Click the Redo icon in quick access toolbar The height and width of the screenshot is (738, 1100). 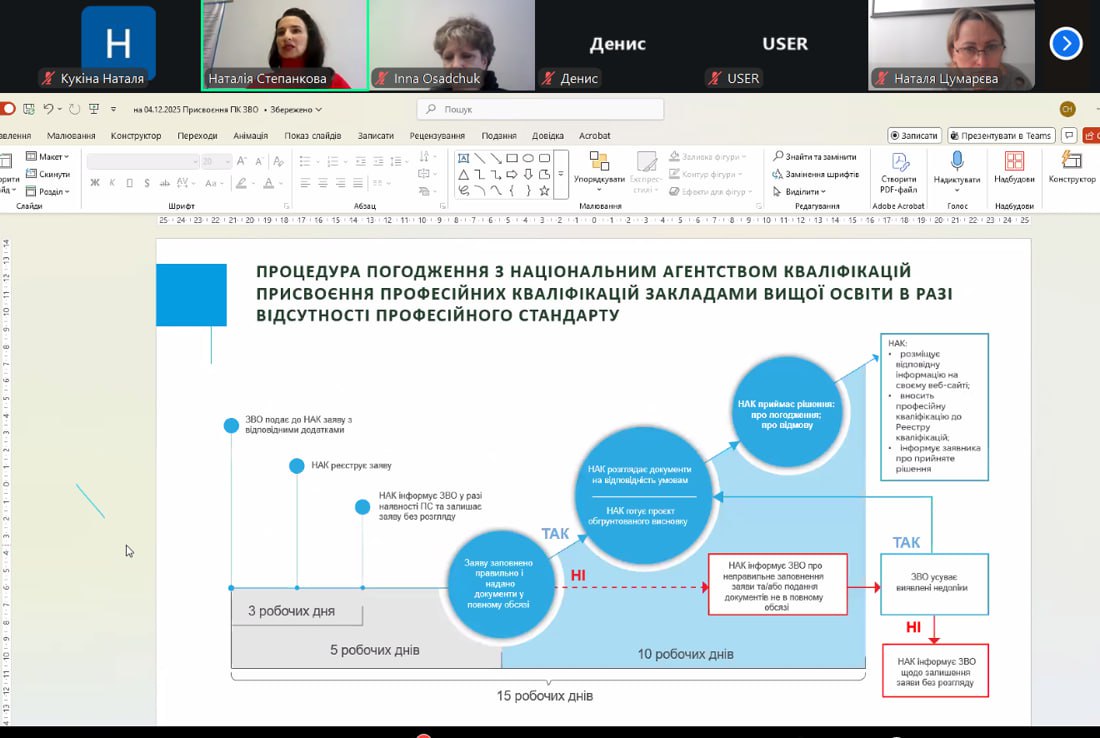point(74,109)
